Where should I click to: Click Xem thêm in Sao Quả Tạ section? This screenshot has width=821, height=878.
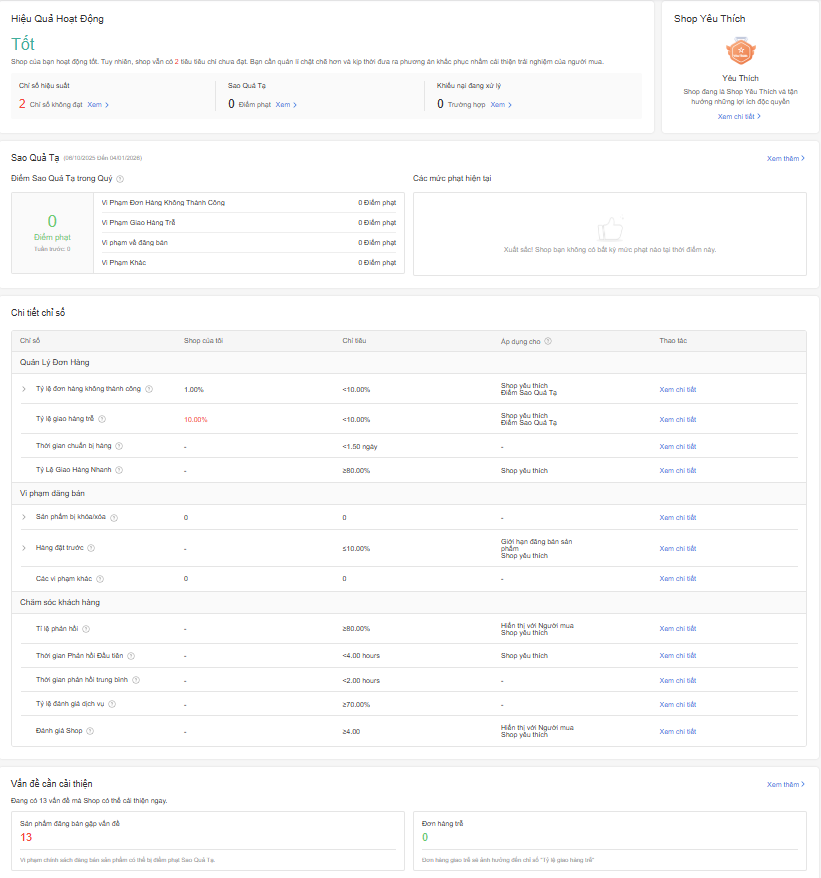(785, 158)
